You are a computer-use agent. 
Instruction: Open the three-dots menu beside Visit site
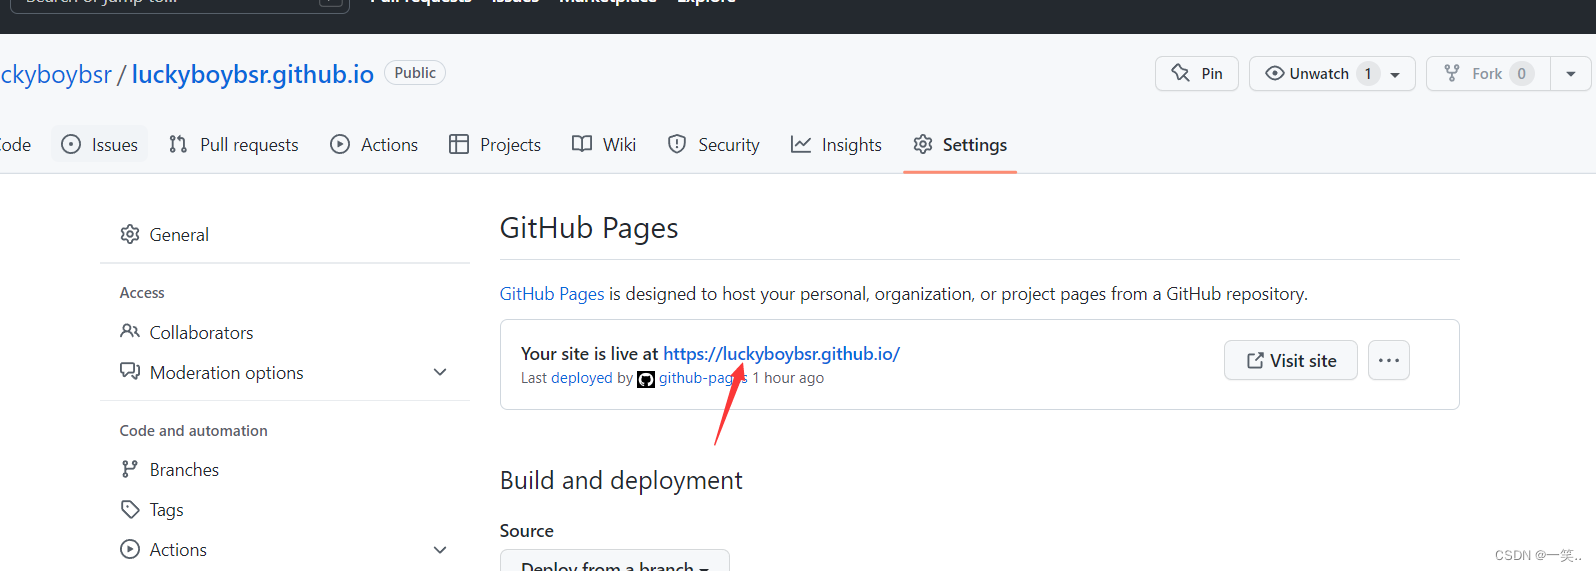[x=1389, y=360]
